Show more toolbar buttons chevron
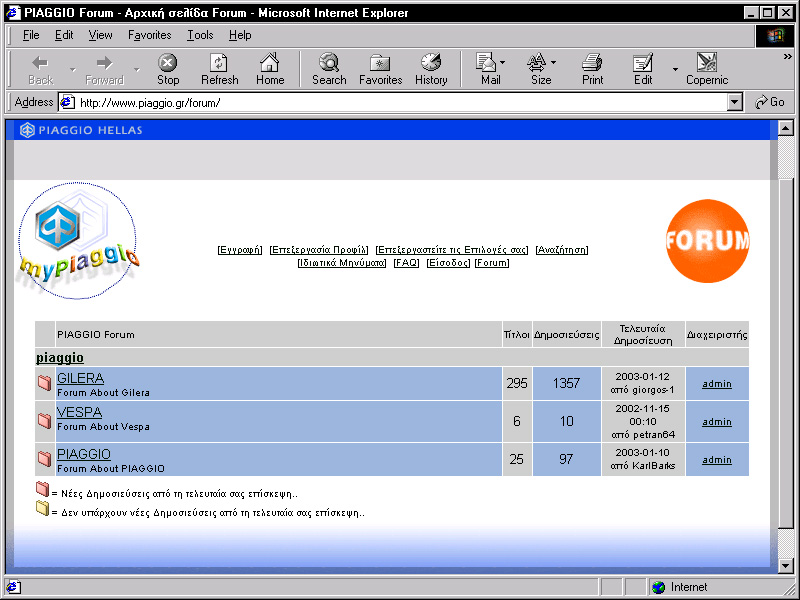This screenshot has width=800, height=600. click(x=788, y=57)
